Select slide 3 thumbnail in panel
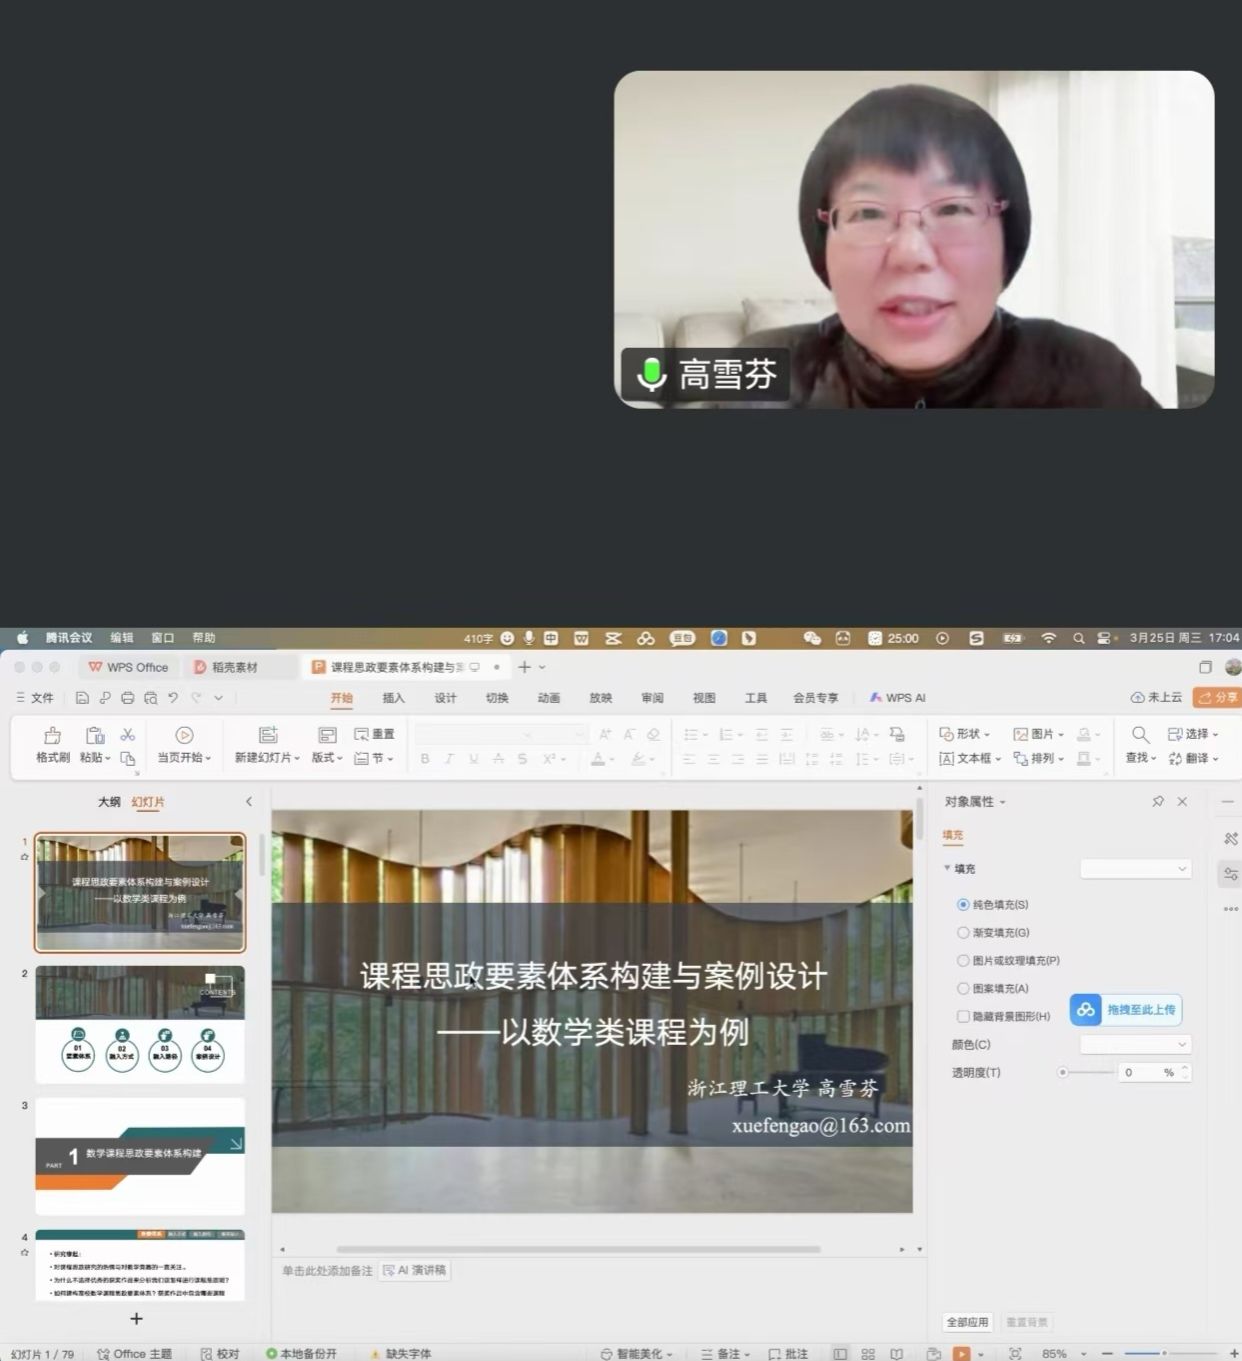The height and width of the screenshot is (1361, 1242). [x=140, y=1156]
